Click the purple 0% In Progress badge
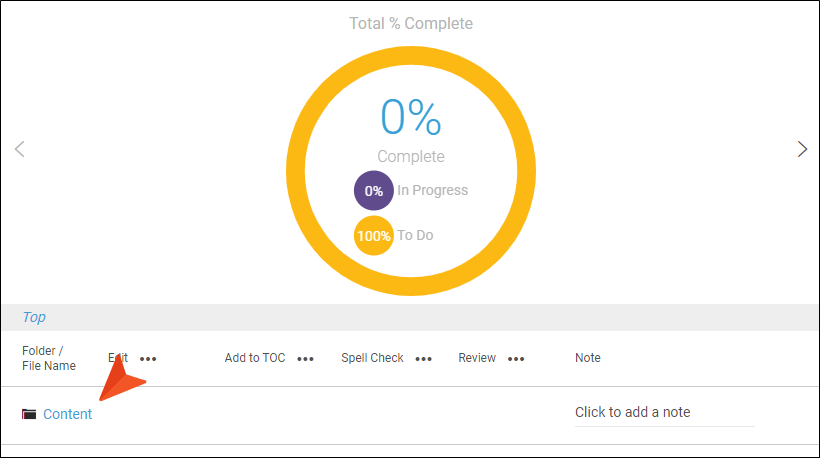The image size is (820, 458). (373, 190)
